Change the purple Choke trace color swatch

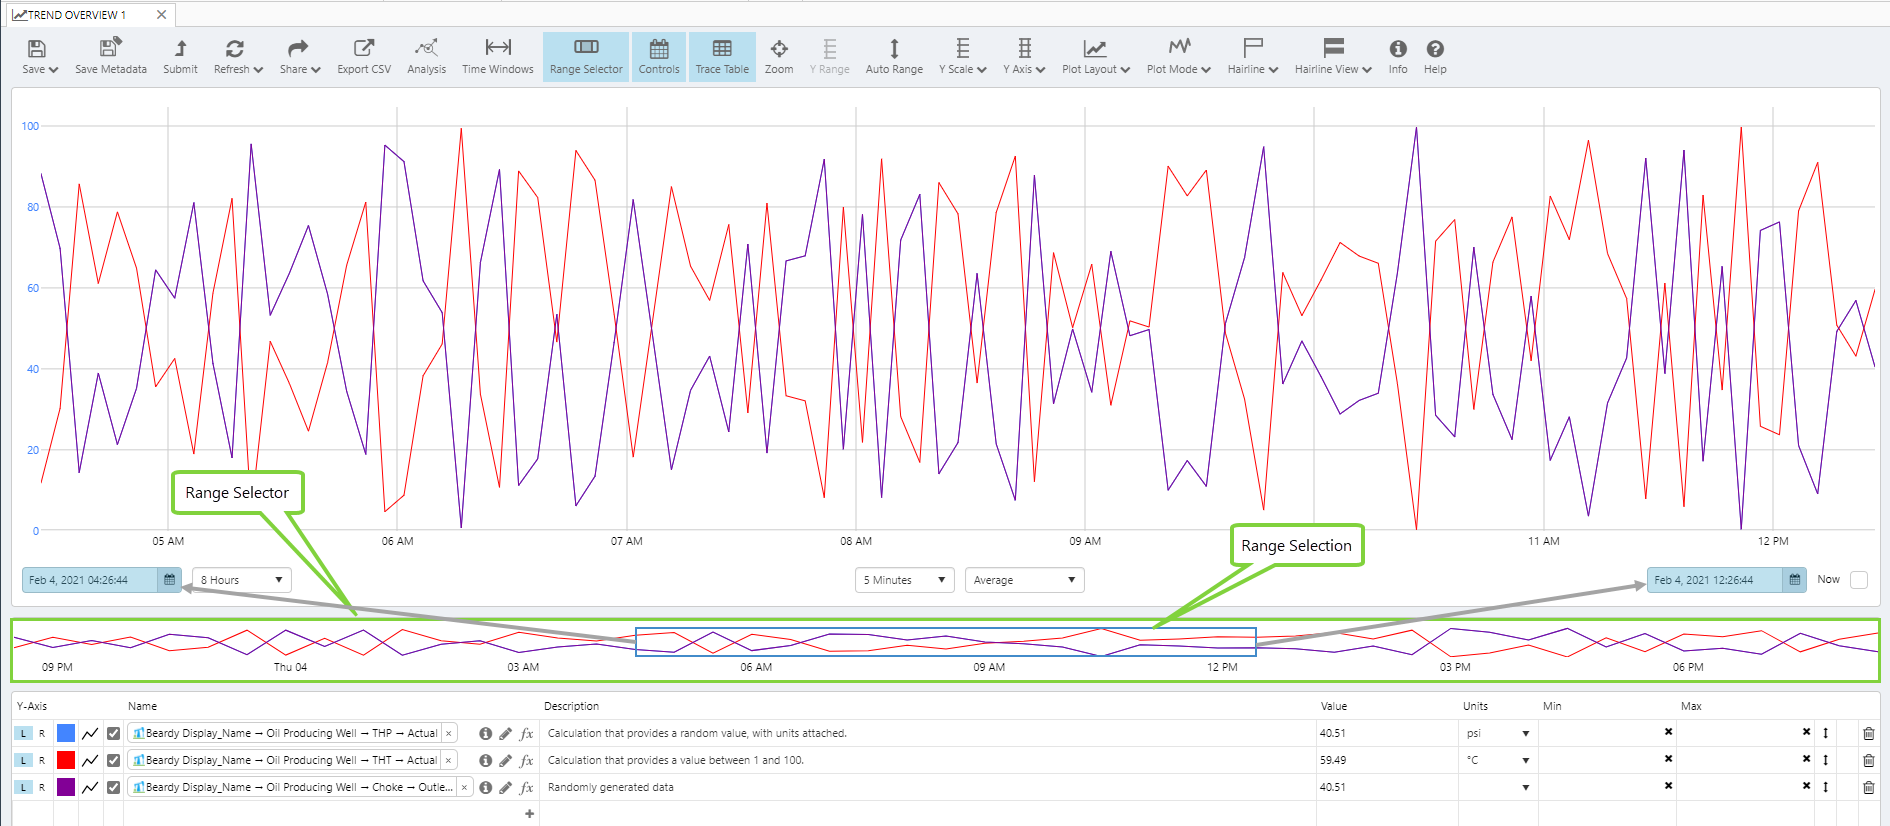[x=66, y=787]
